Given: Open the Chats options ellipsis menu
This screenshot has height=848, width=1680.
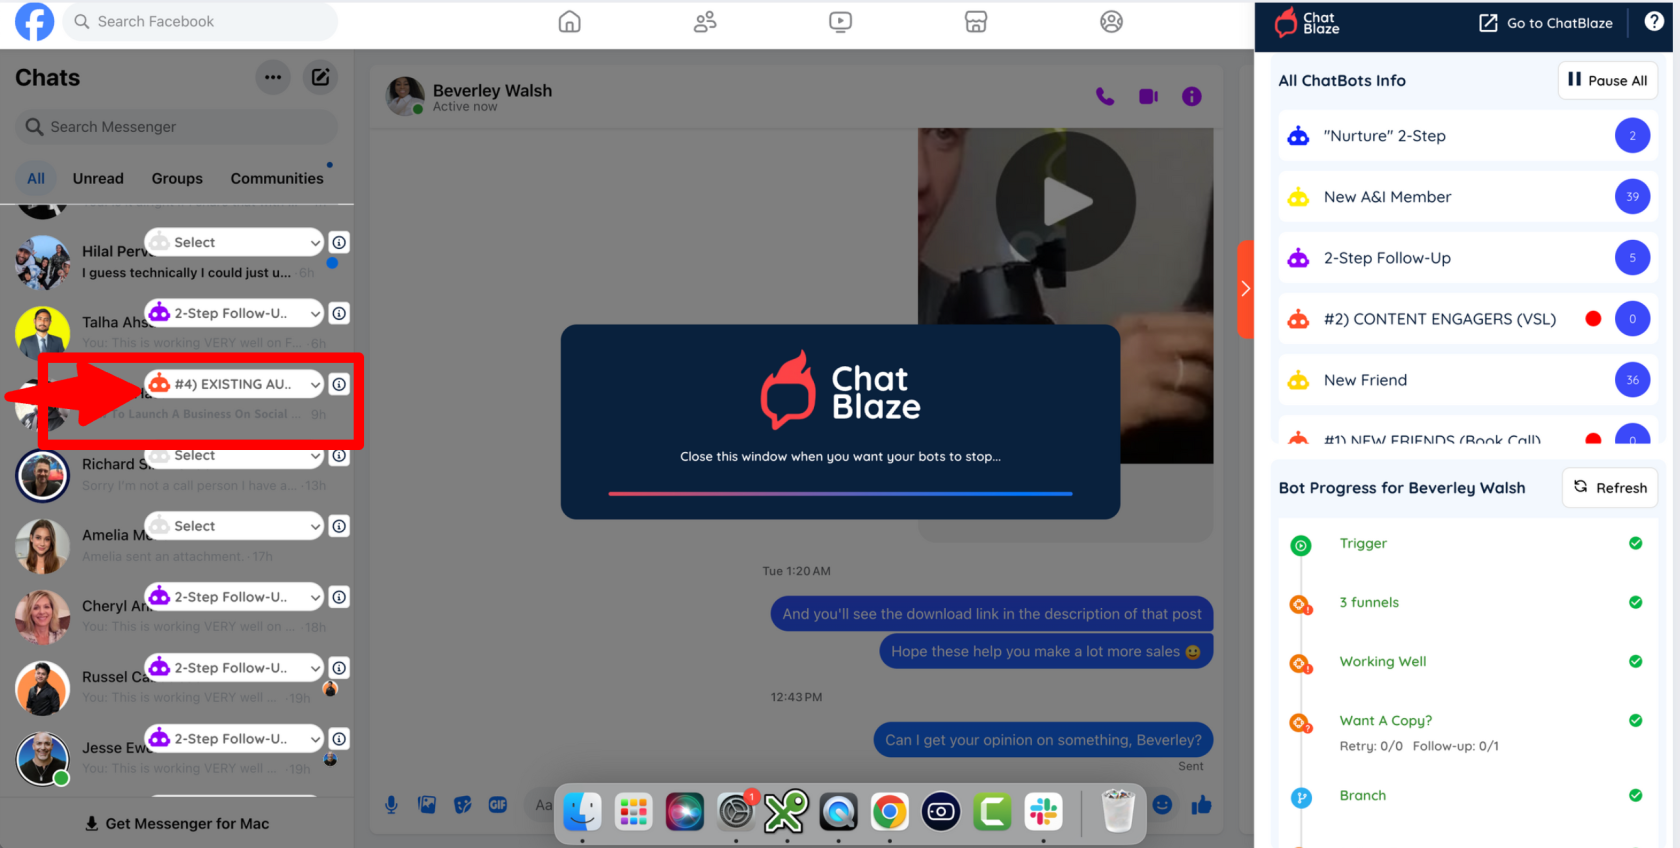Looking at the screenshot, I should pos(273,77).
